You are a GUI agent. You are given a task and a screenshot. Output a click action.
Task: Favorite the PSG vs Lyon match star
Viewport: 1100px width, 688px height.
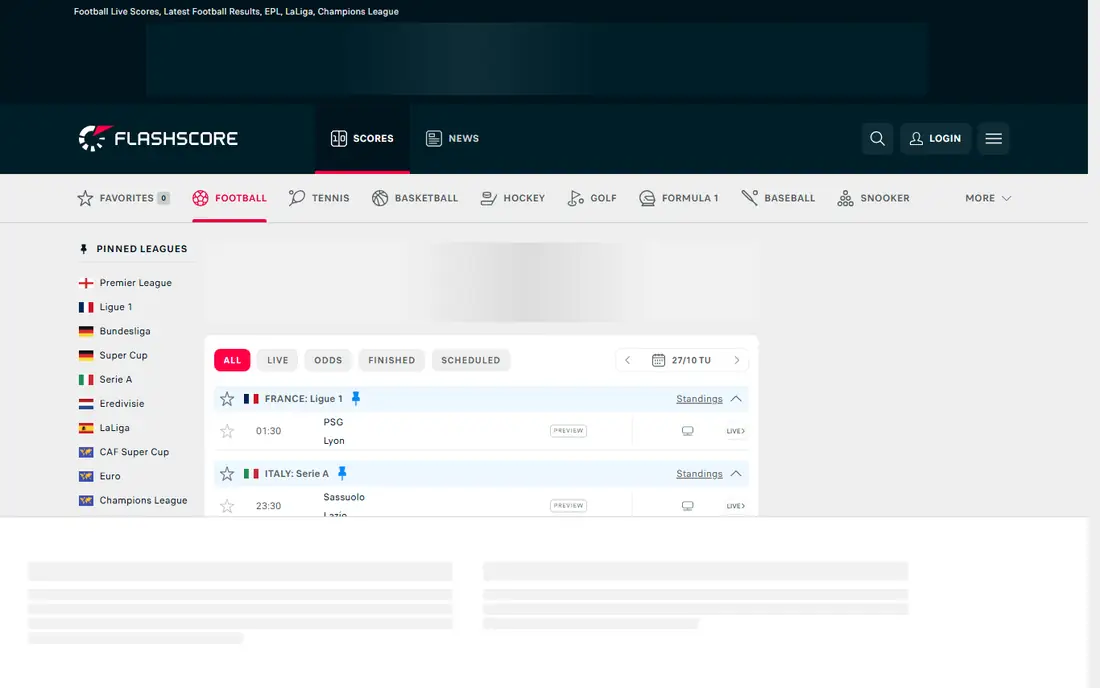[x=227, y=431]
